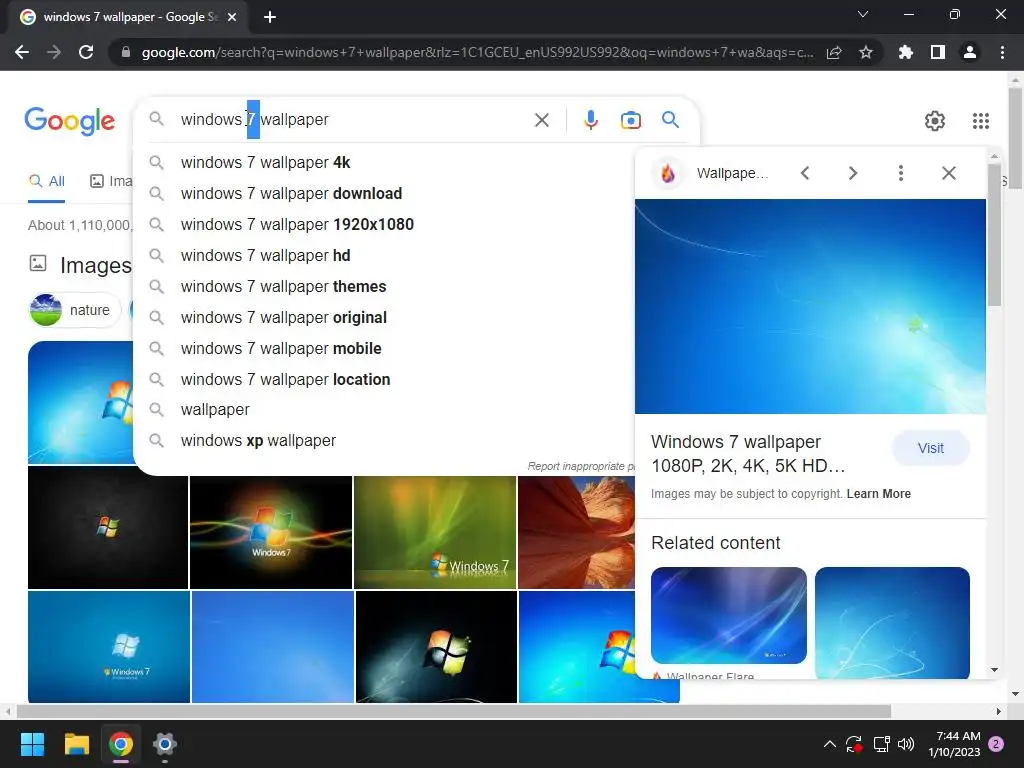This screenshot has width=1024, height=768.
Task: Go to previous image in preview panel
Action: pyautogui.click(x=805, y=173)
